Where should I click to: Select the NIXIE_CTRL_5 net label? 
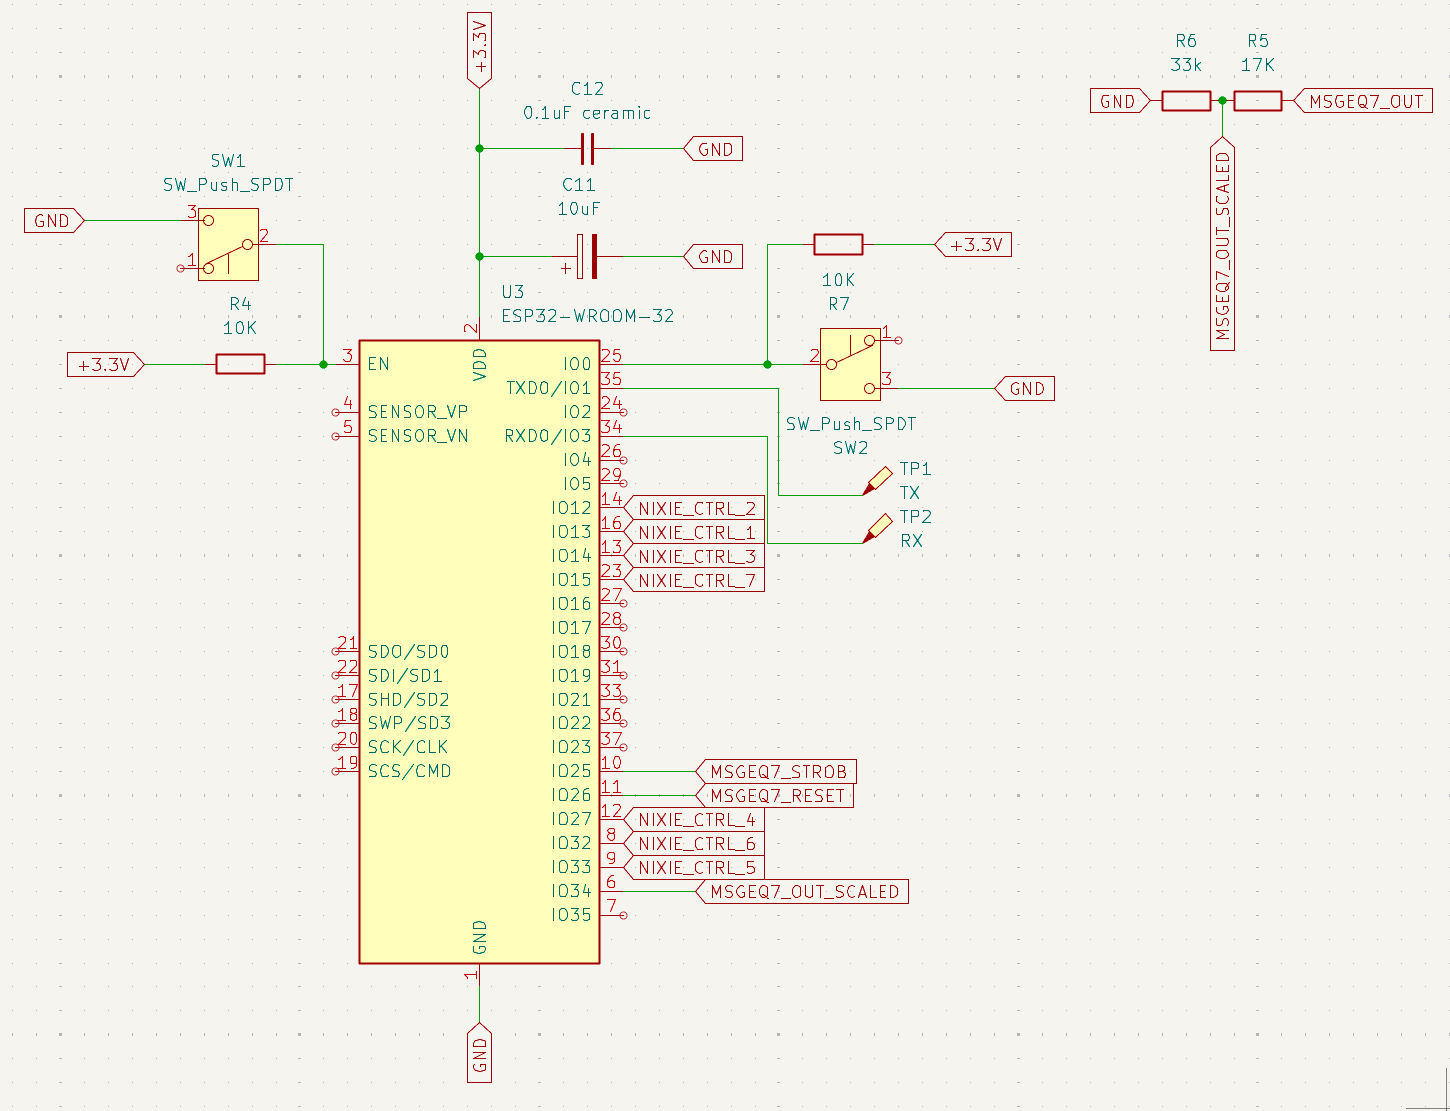click(x=695, y=868)
